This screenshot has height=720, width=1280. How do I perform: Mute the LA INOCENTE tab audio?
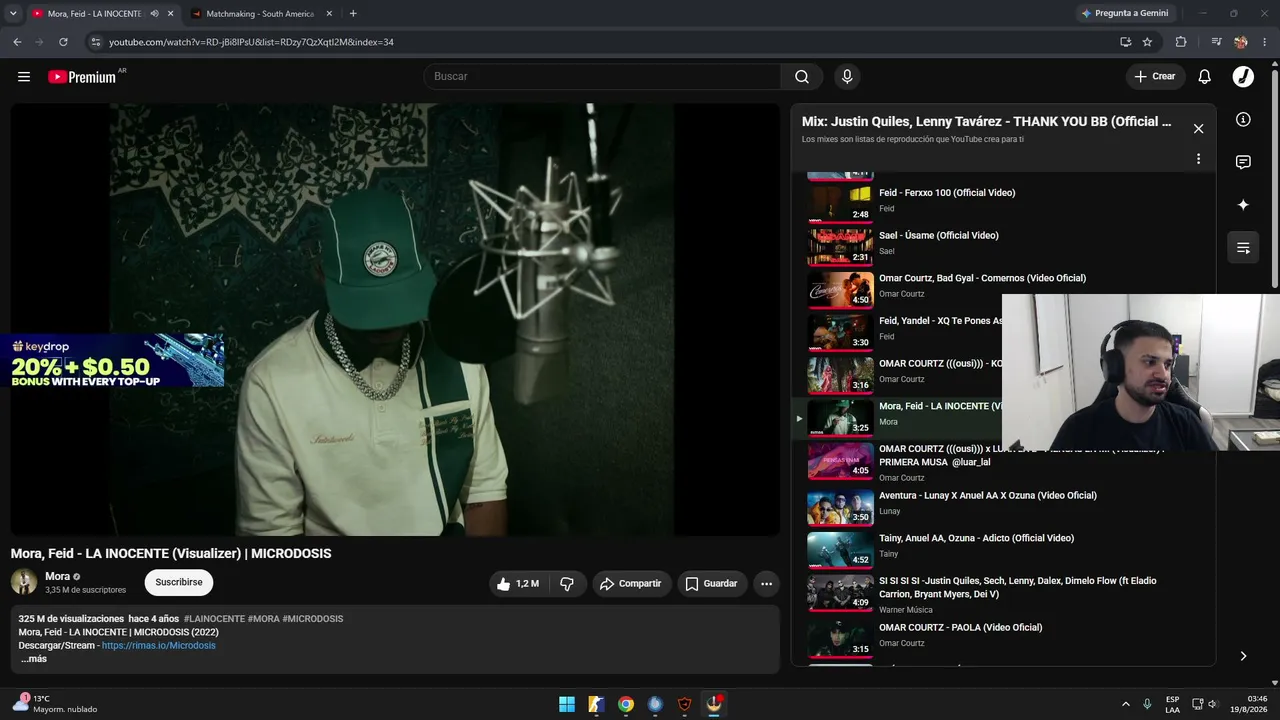(154, 14)
